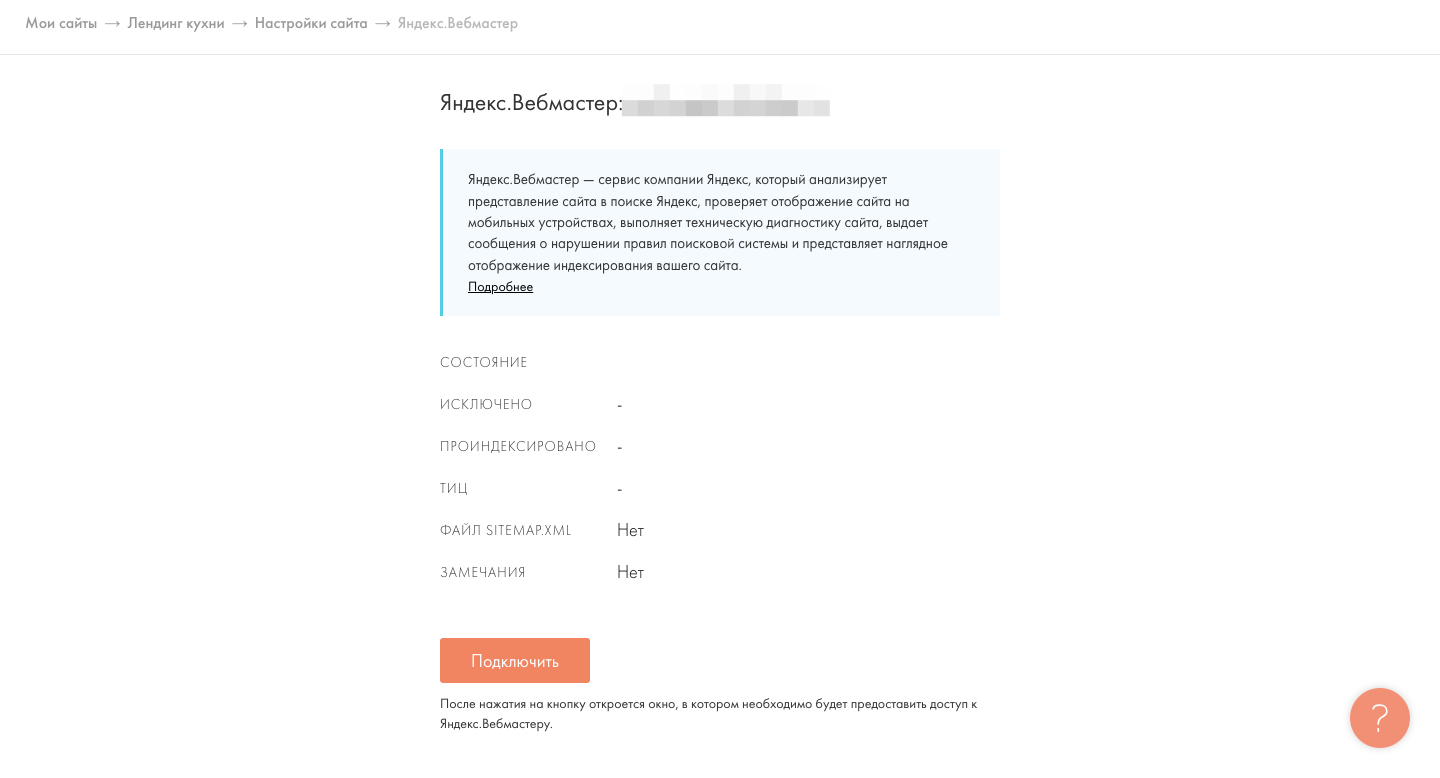Open the help question mark button

[x=1379, y=718]
